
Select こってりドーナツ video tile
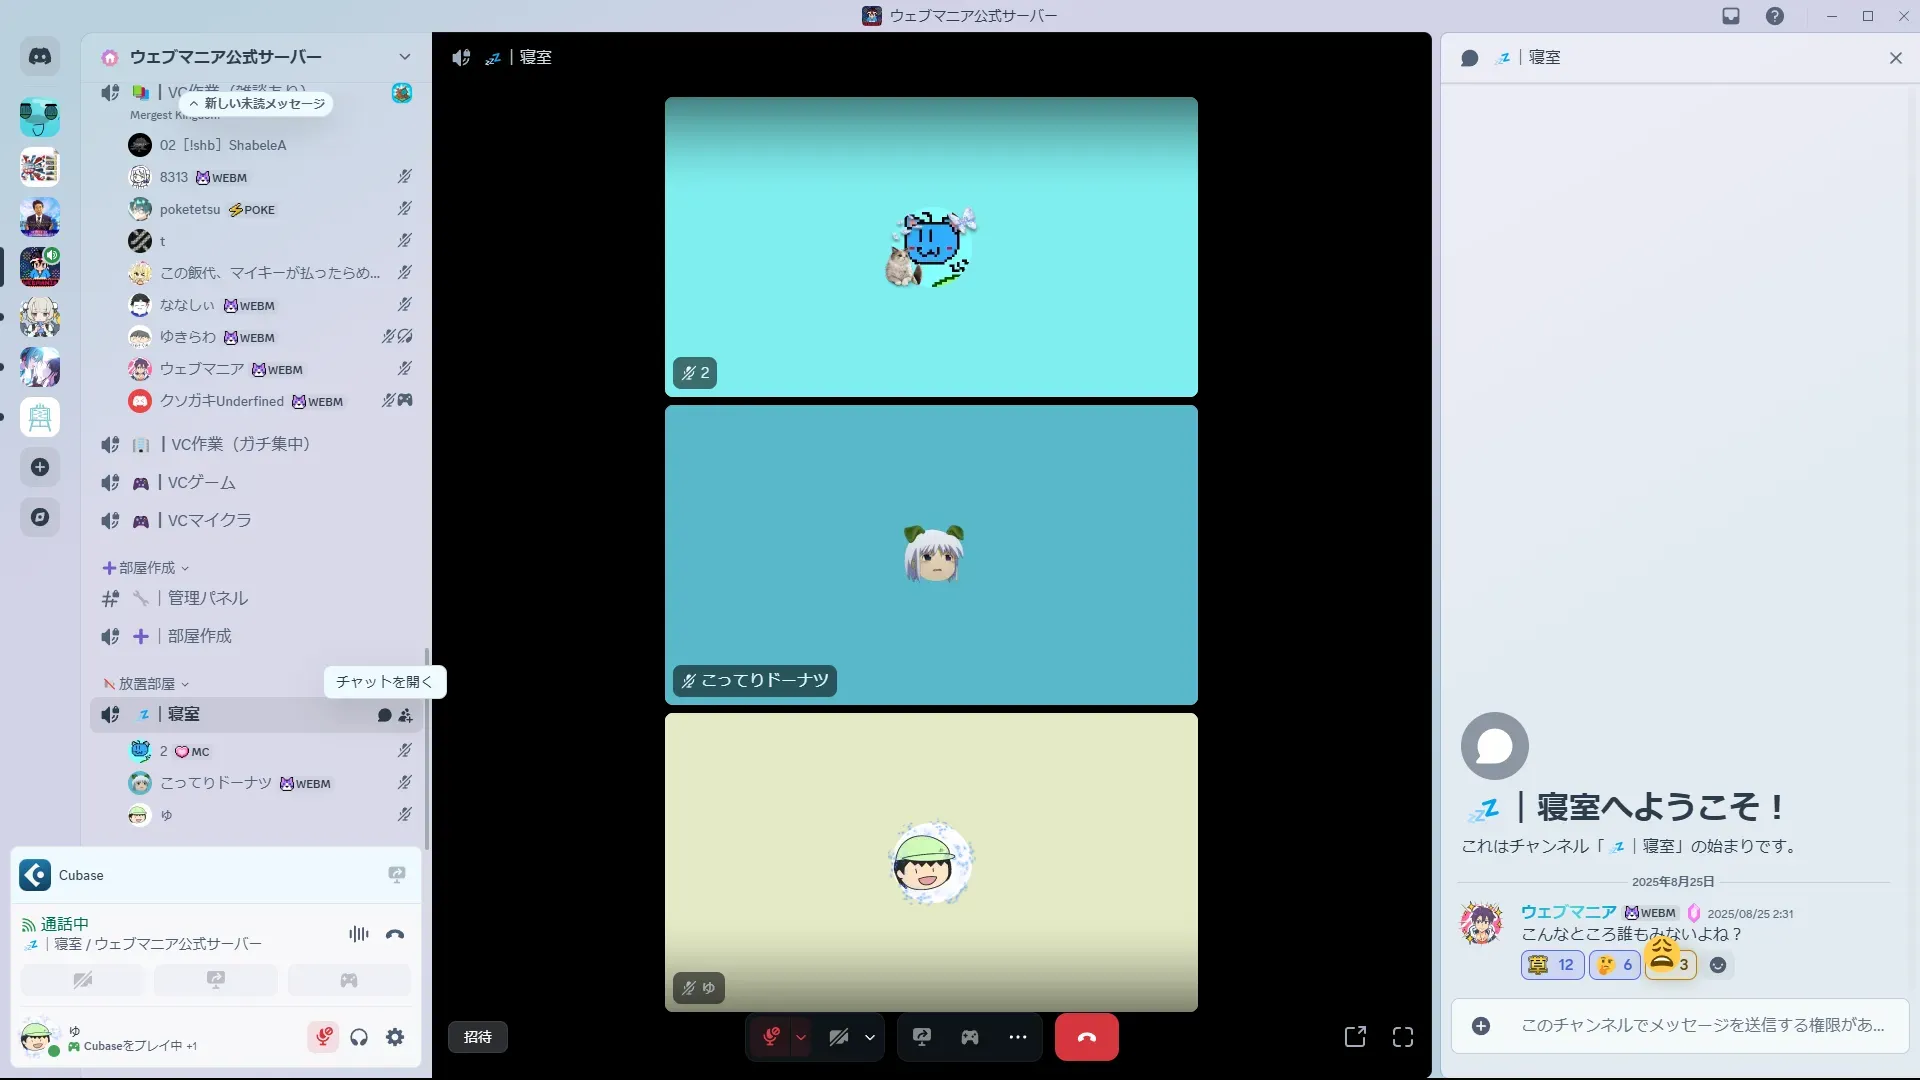tap(931, 555)
